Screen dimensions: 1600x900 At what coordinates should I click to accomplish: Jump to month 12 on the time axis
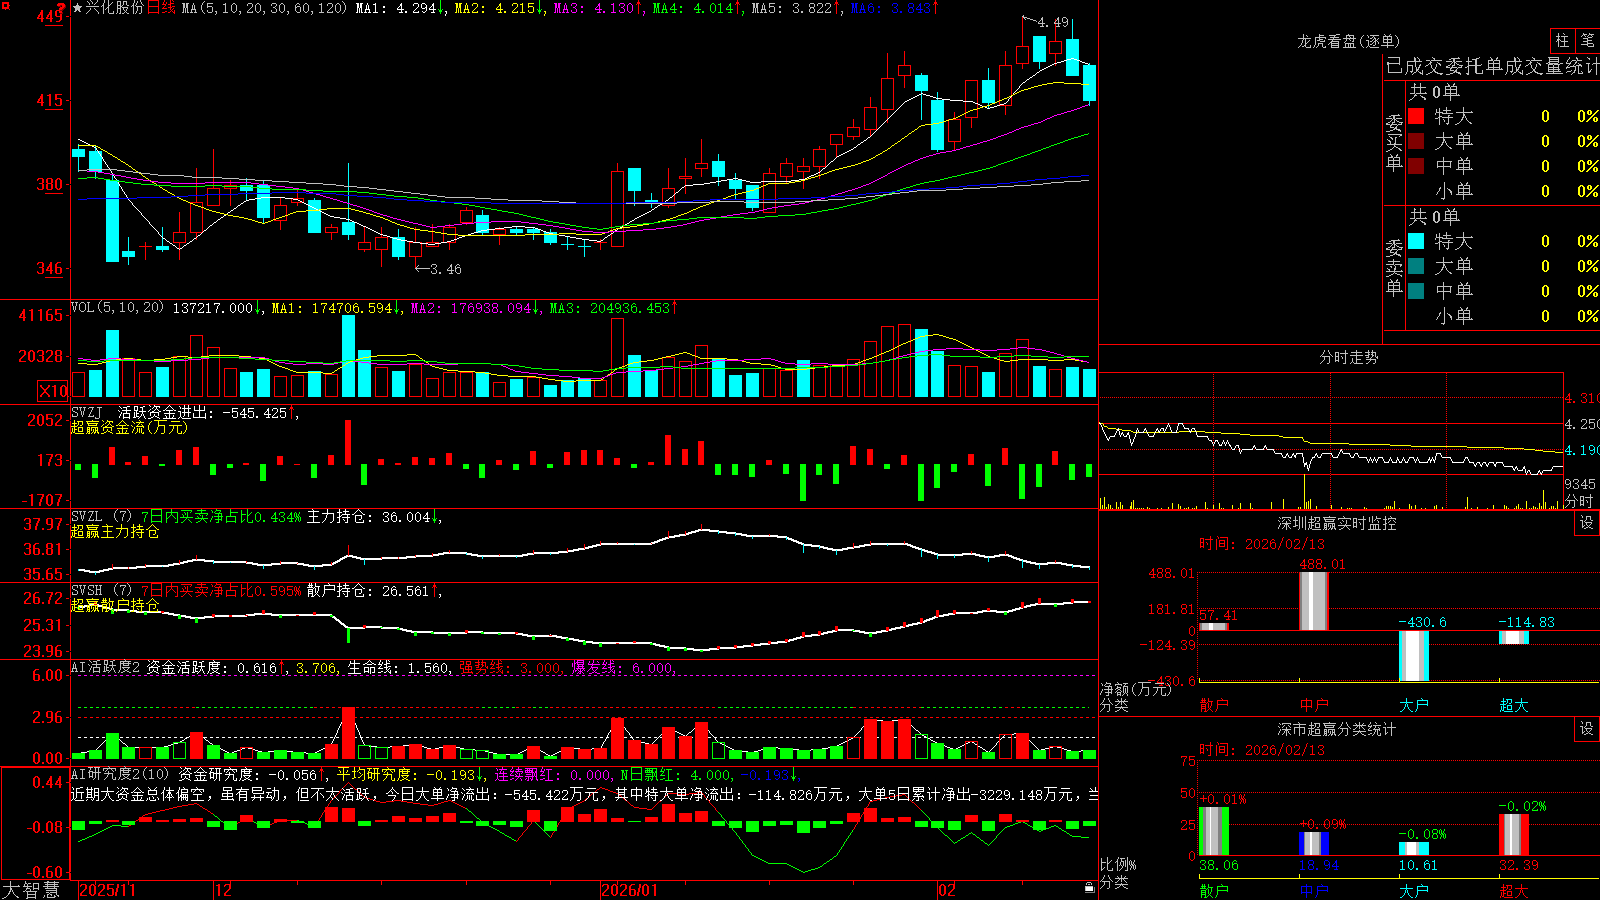pos(223,890)
